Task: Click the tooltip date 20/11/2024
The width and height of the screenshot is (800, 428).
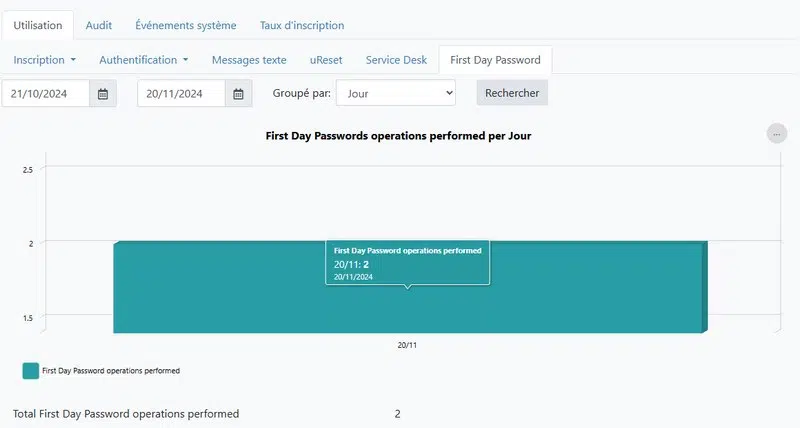Action: click(353, 277)
